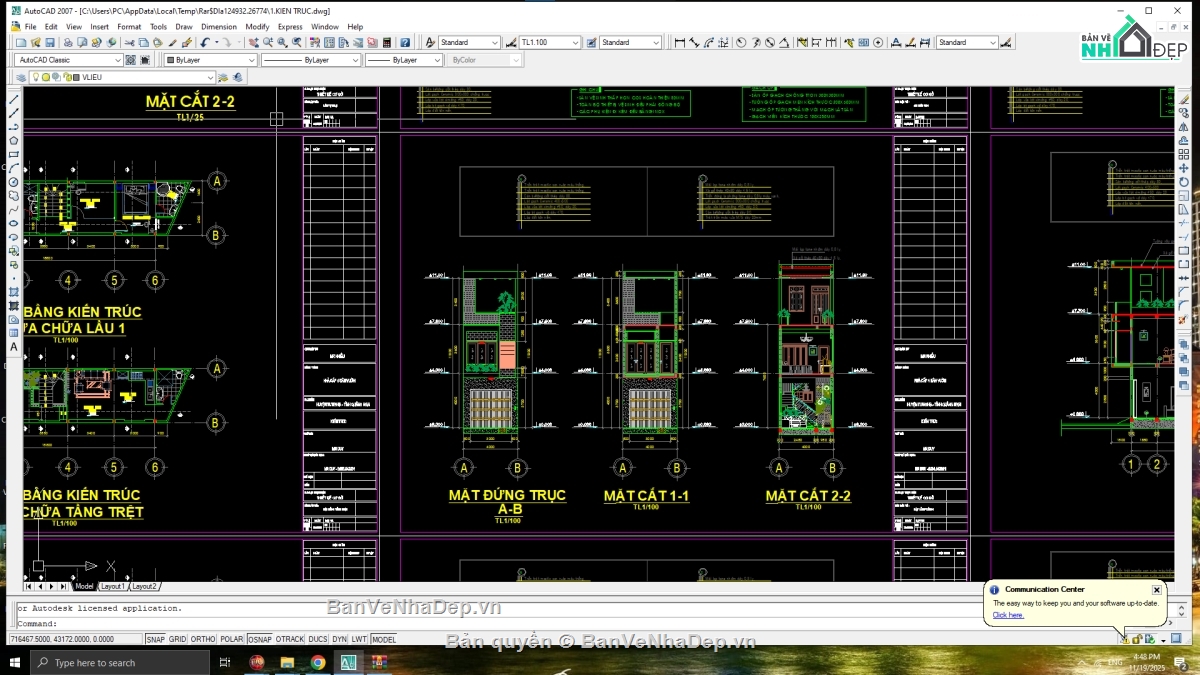1200x675 pixels.
Task: Click the first-tab navigation arrow
Action: (x=28, y=586)
